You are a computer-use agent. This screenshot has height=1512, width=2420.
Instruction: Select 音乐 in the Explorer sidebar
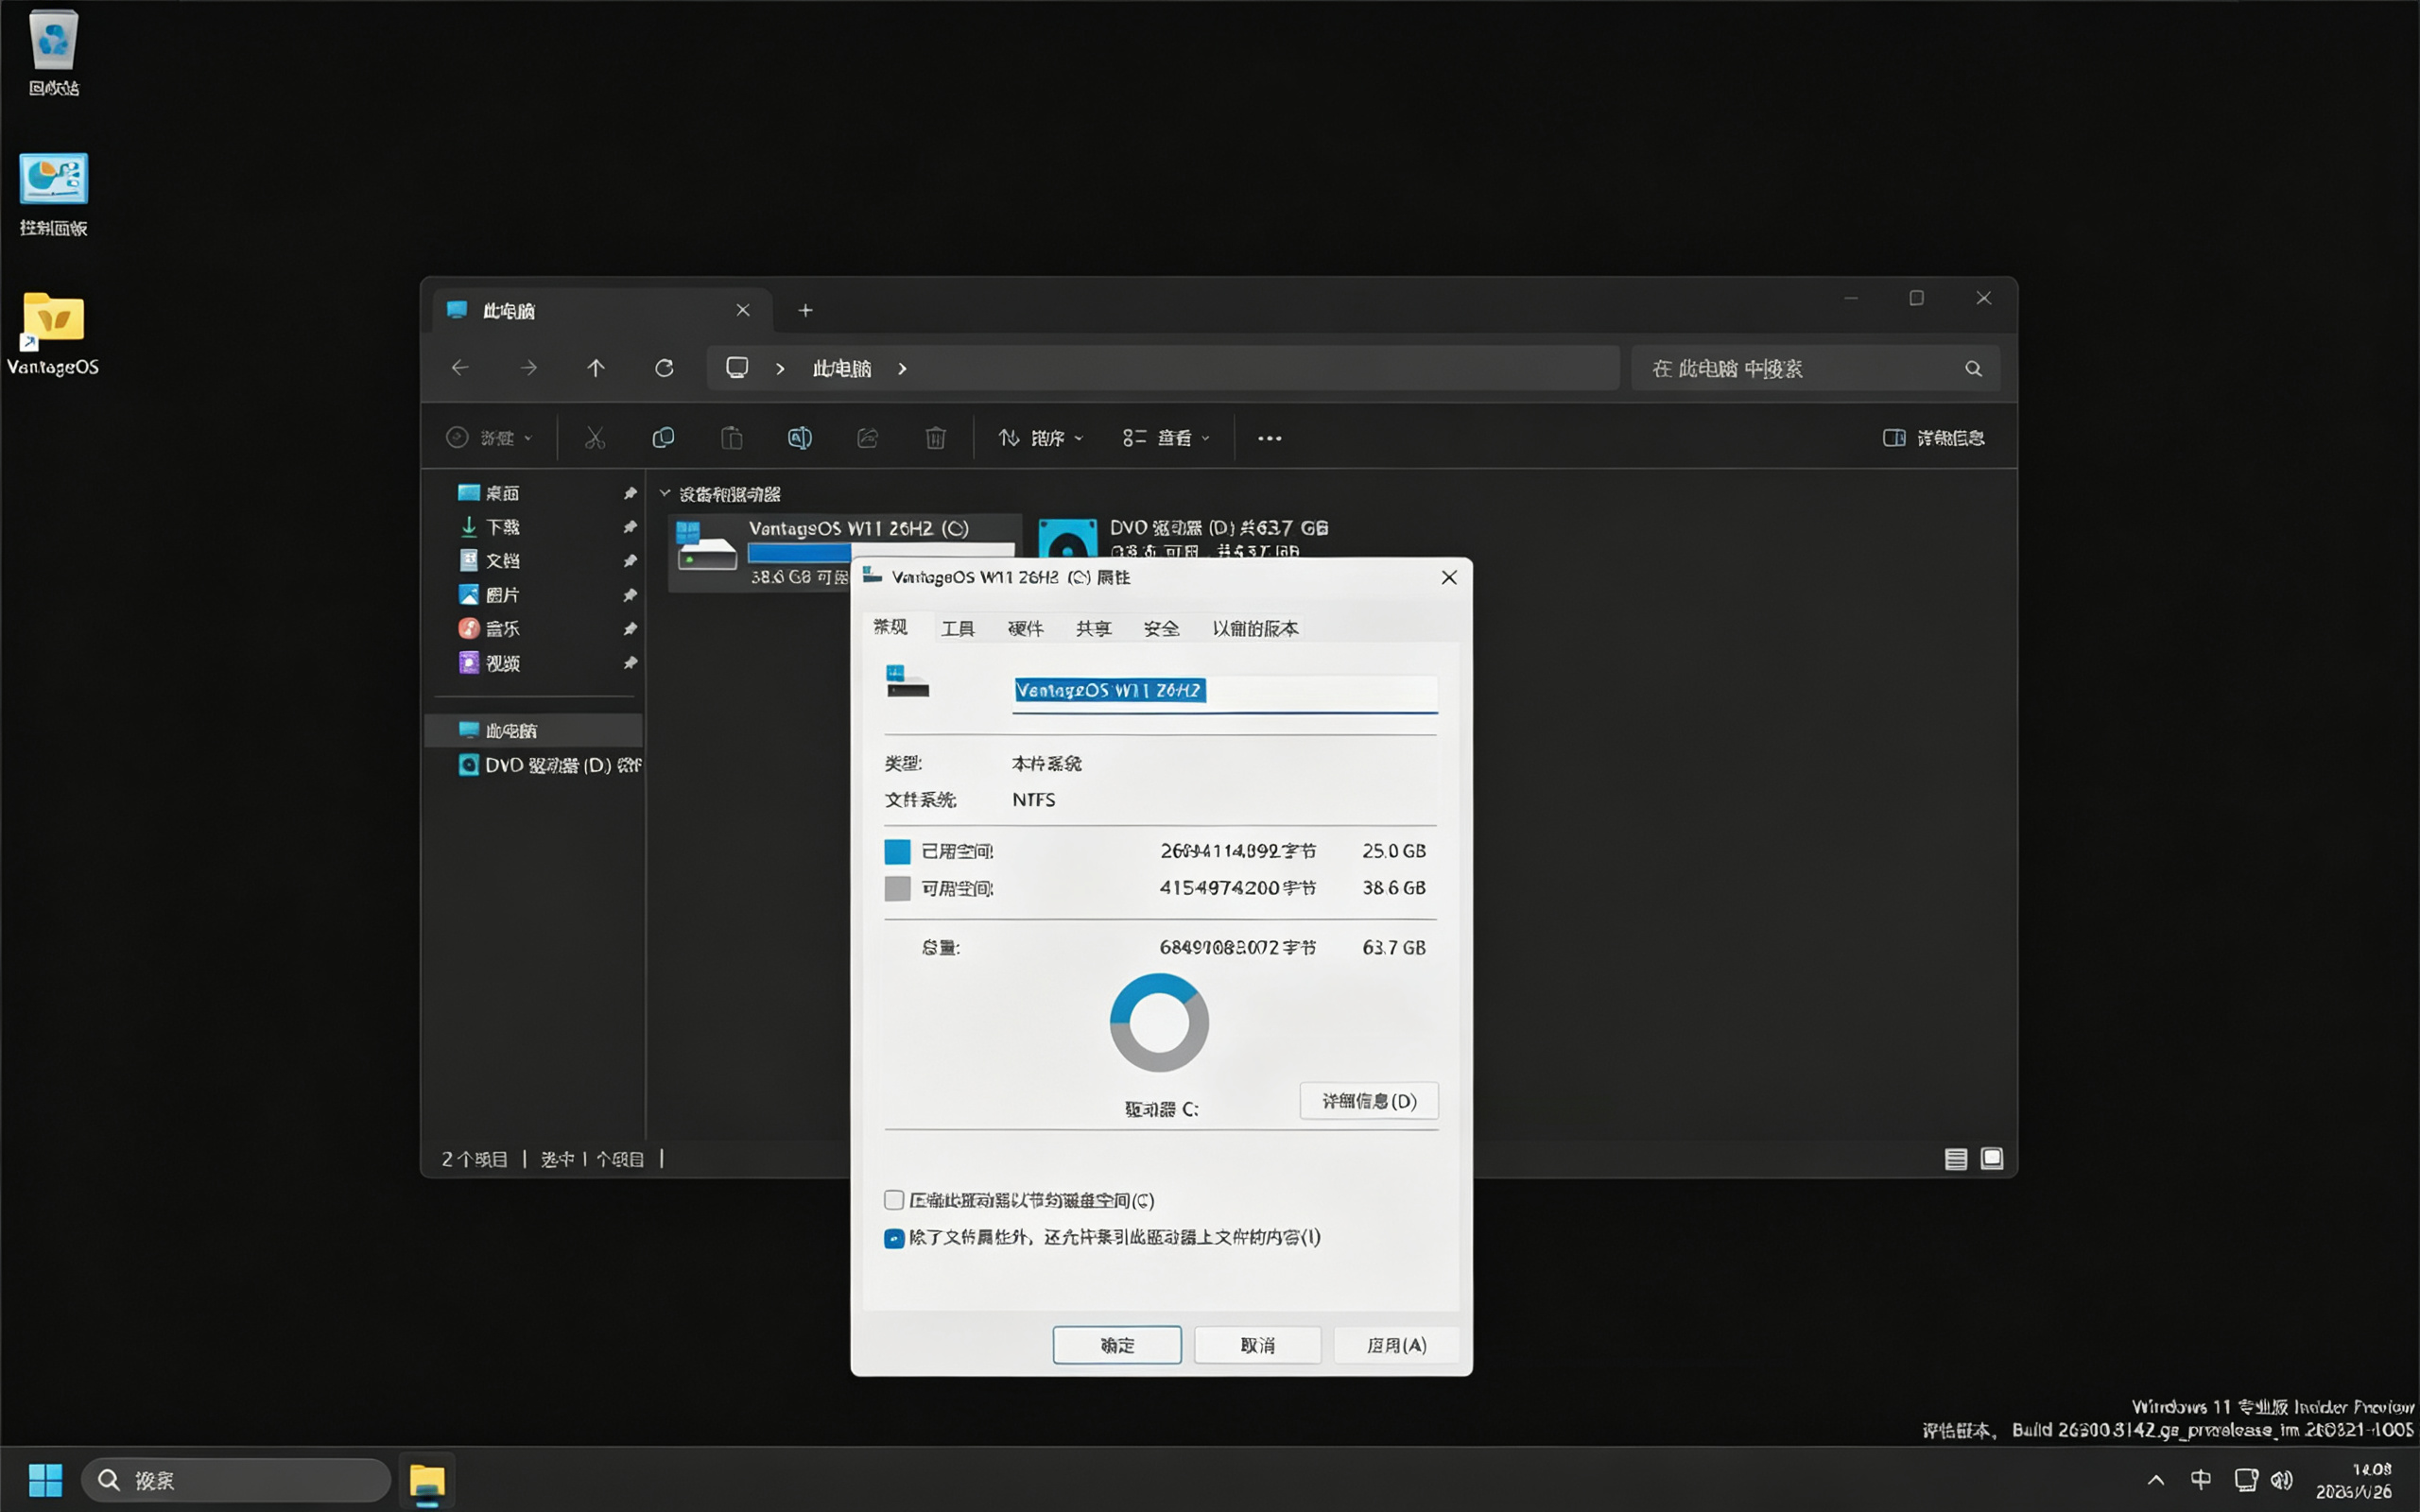point(502,629)
